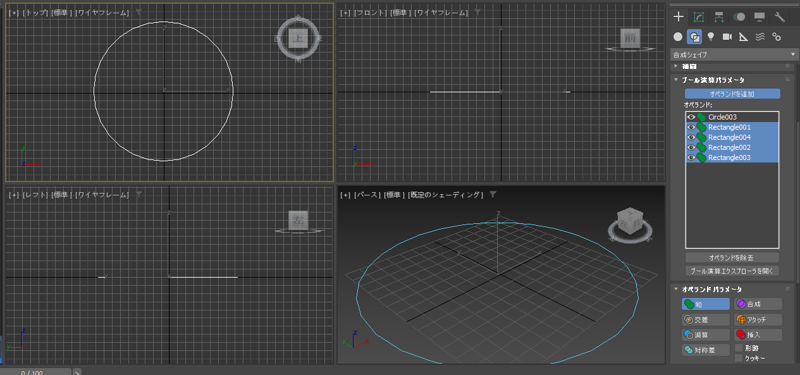Image resolution: width=800 pixels, height=375 pixels.
Task: Toggle visibility eye of Rectangle002 operand
Action: (x=691, y=147)
